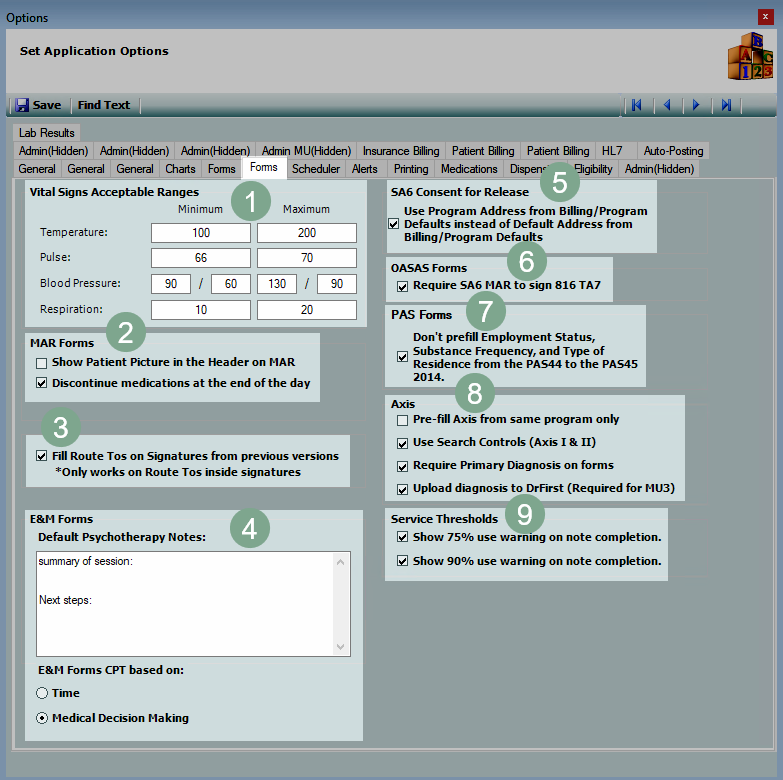Click the ABC blocks application logo
The image size is (783, 780).
click(x=749, y=56)
